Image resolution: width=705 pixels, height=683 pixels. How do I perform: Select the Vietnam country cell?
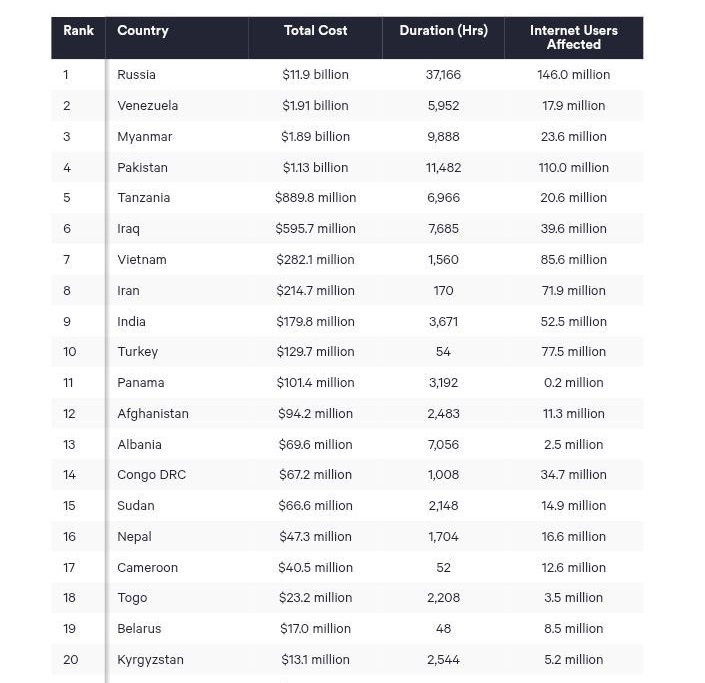pos(142,260)
